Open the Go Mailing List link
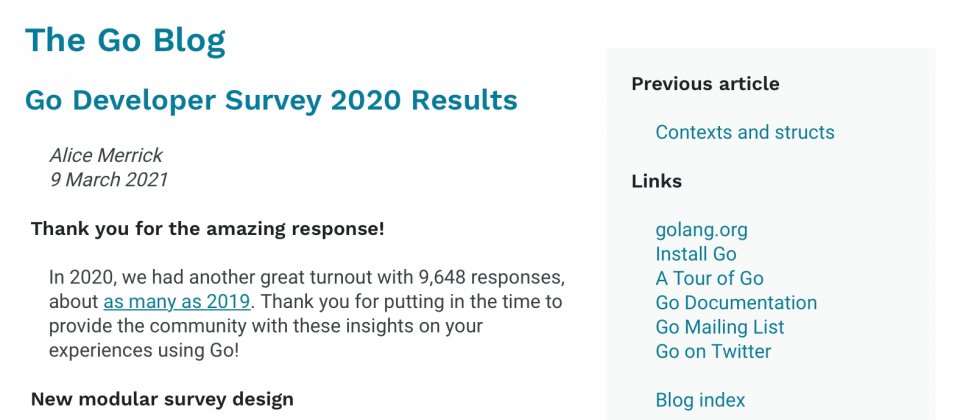960x420 pixels. tap(719, 327)
